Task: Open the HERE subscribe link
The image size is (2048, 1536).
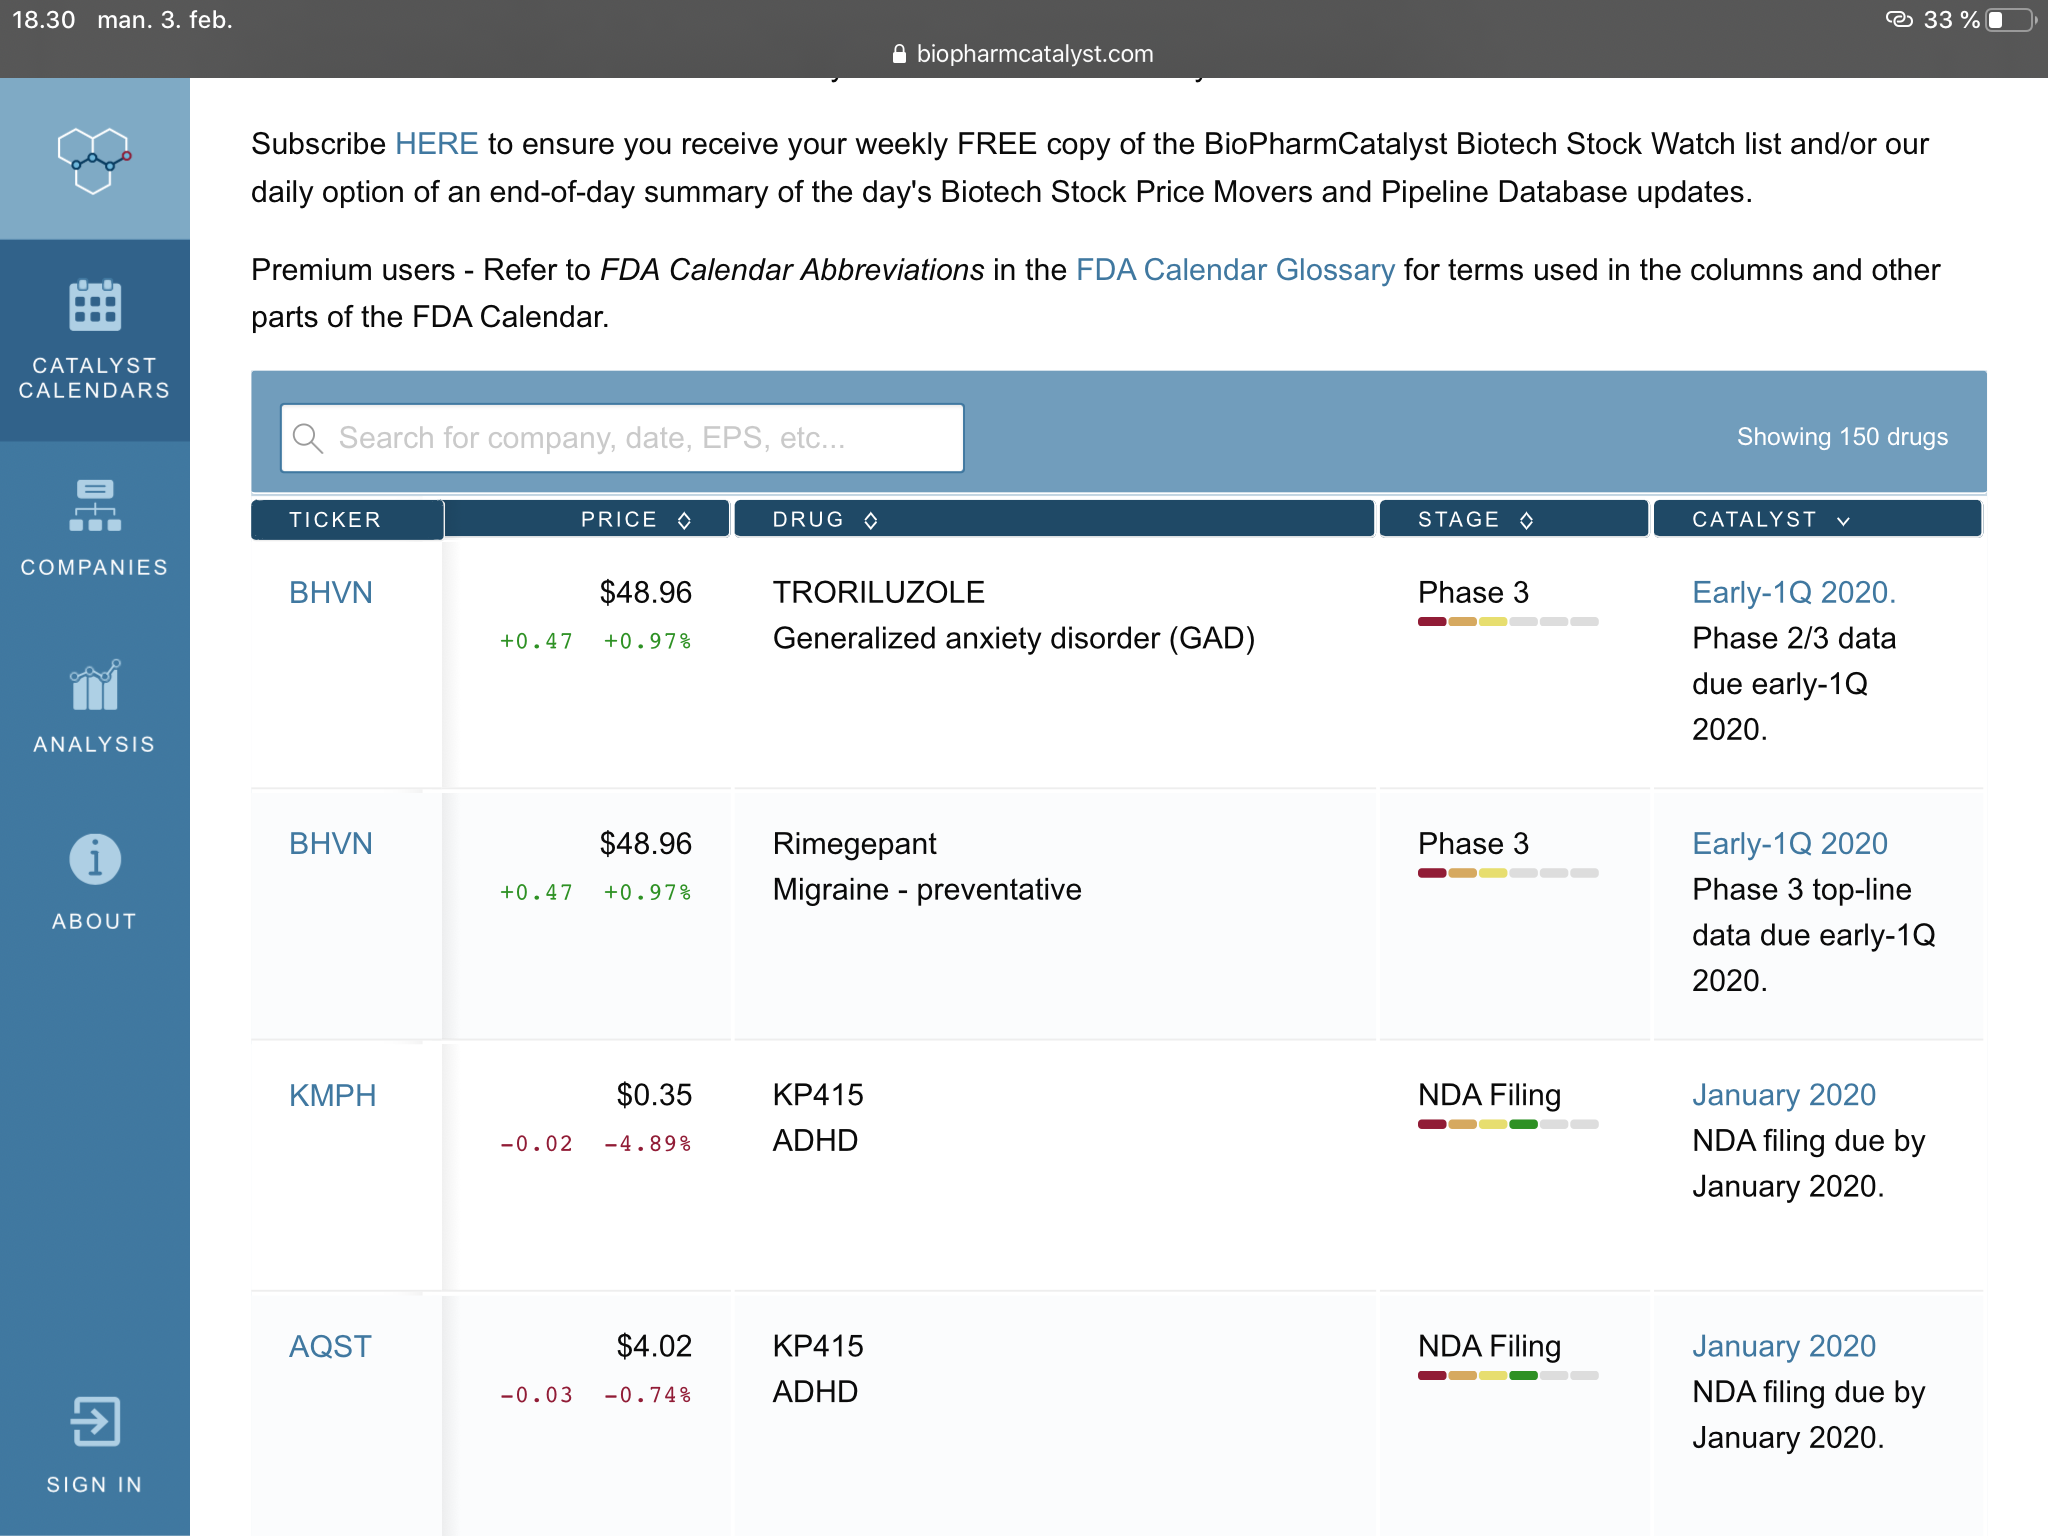Action: (437, 144)
